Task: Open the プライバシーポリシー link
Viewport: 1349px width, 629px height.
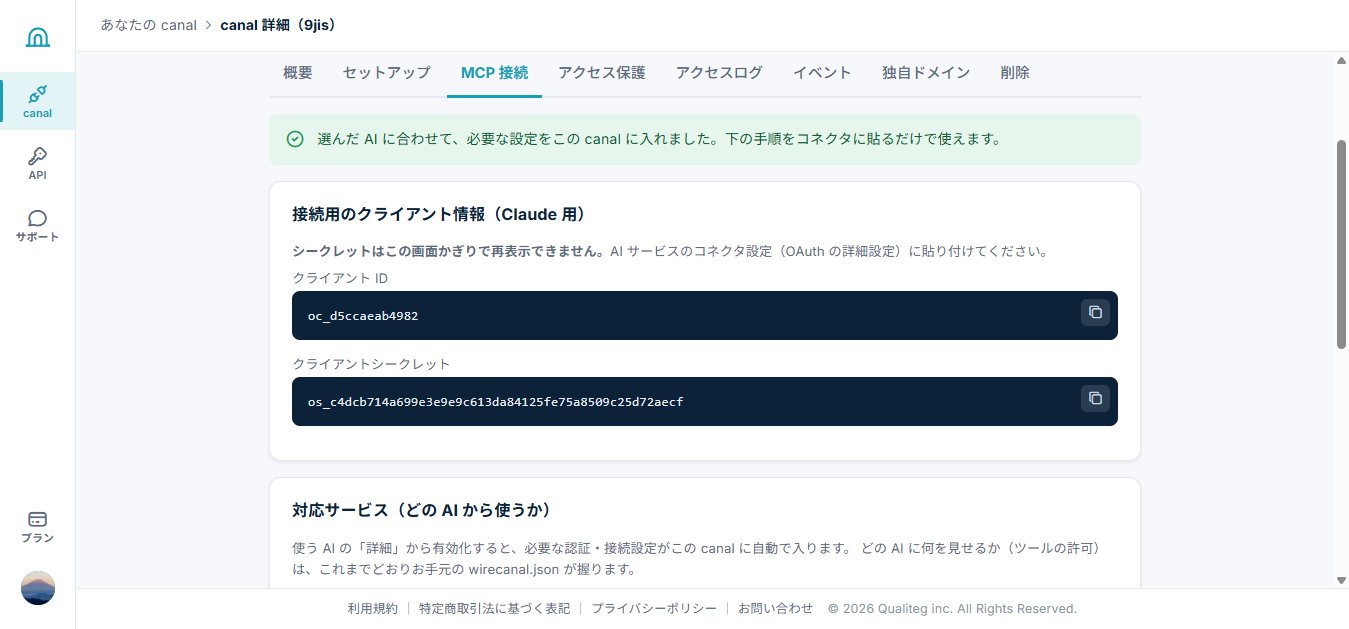Action: coord(654,608)
